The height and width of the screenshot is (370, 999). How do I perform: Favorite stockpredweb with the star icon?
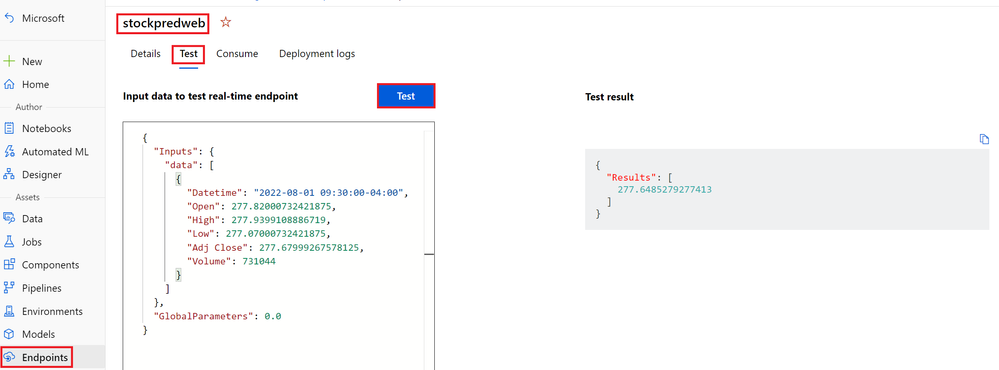tap(226, 22)
